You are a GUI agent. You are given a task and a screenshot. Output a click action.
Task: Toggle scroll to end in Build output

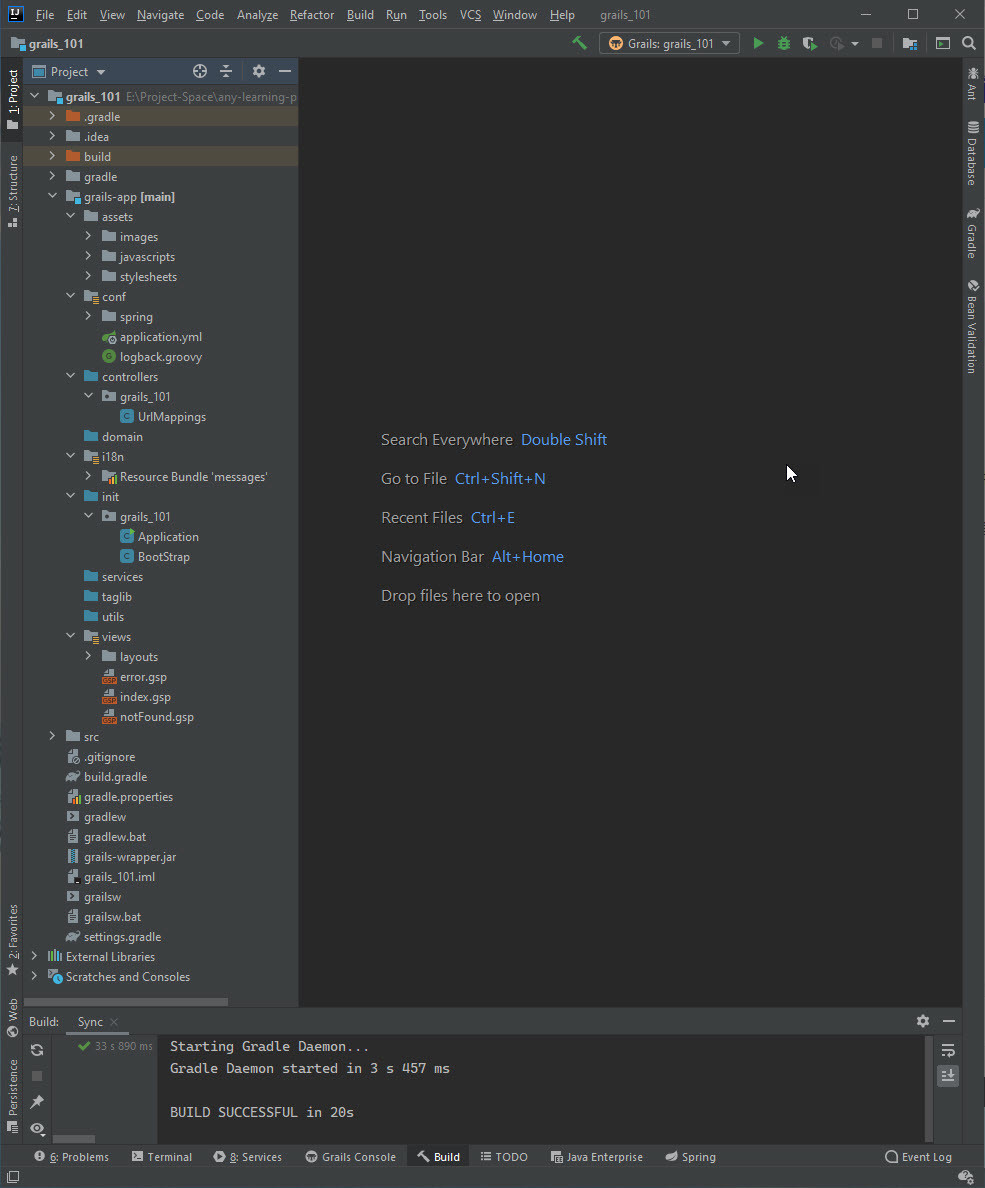948,1076
